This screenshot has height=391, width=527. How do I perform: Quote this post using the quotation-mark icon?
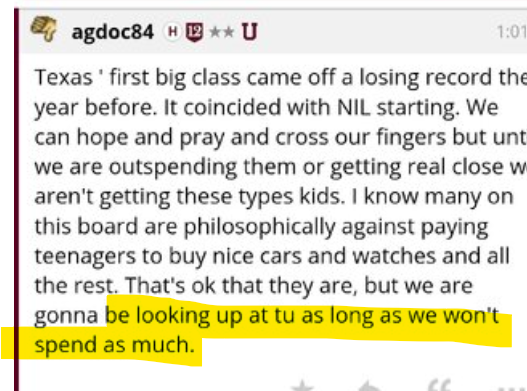pos(440,385)
